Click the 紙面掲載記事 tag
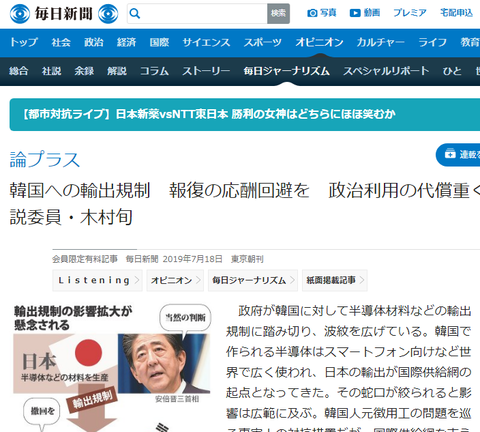The height and width of the screenshot is (432, 480). tap(335, 280)
